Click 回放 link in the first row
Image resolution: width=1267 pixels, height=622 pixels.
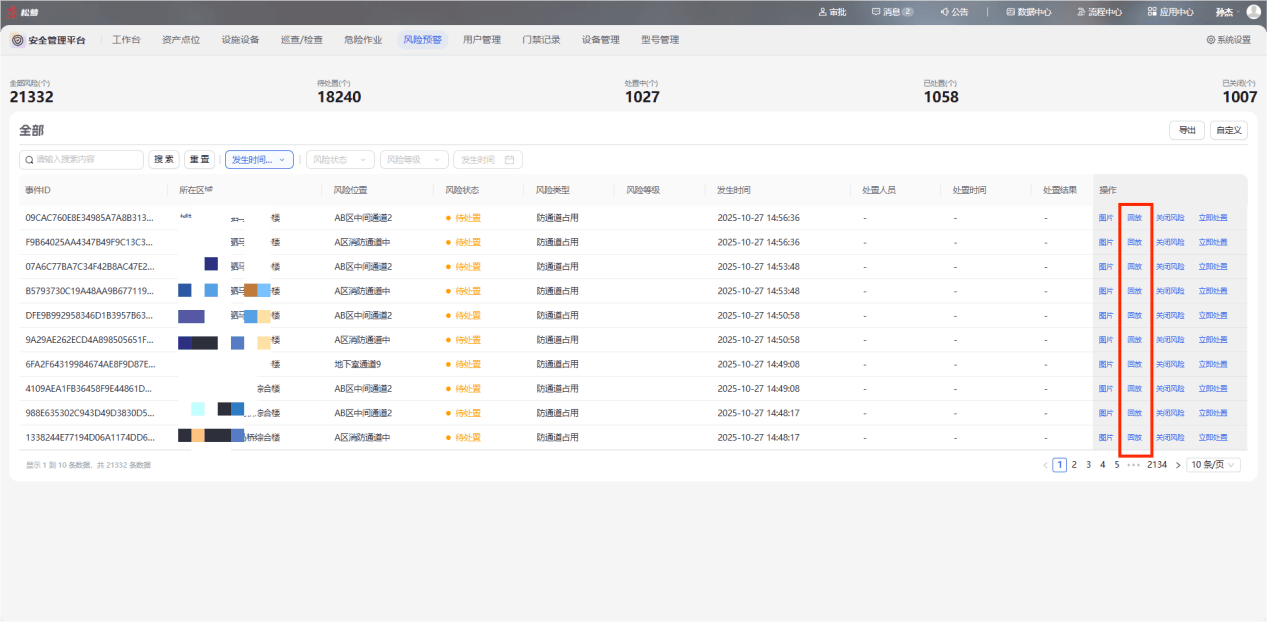[1134, 217]
